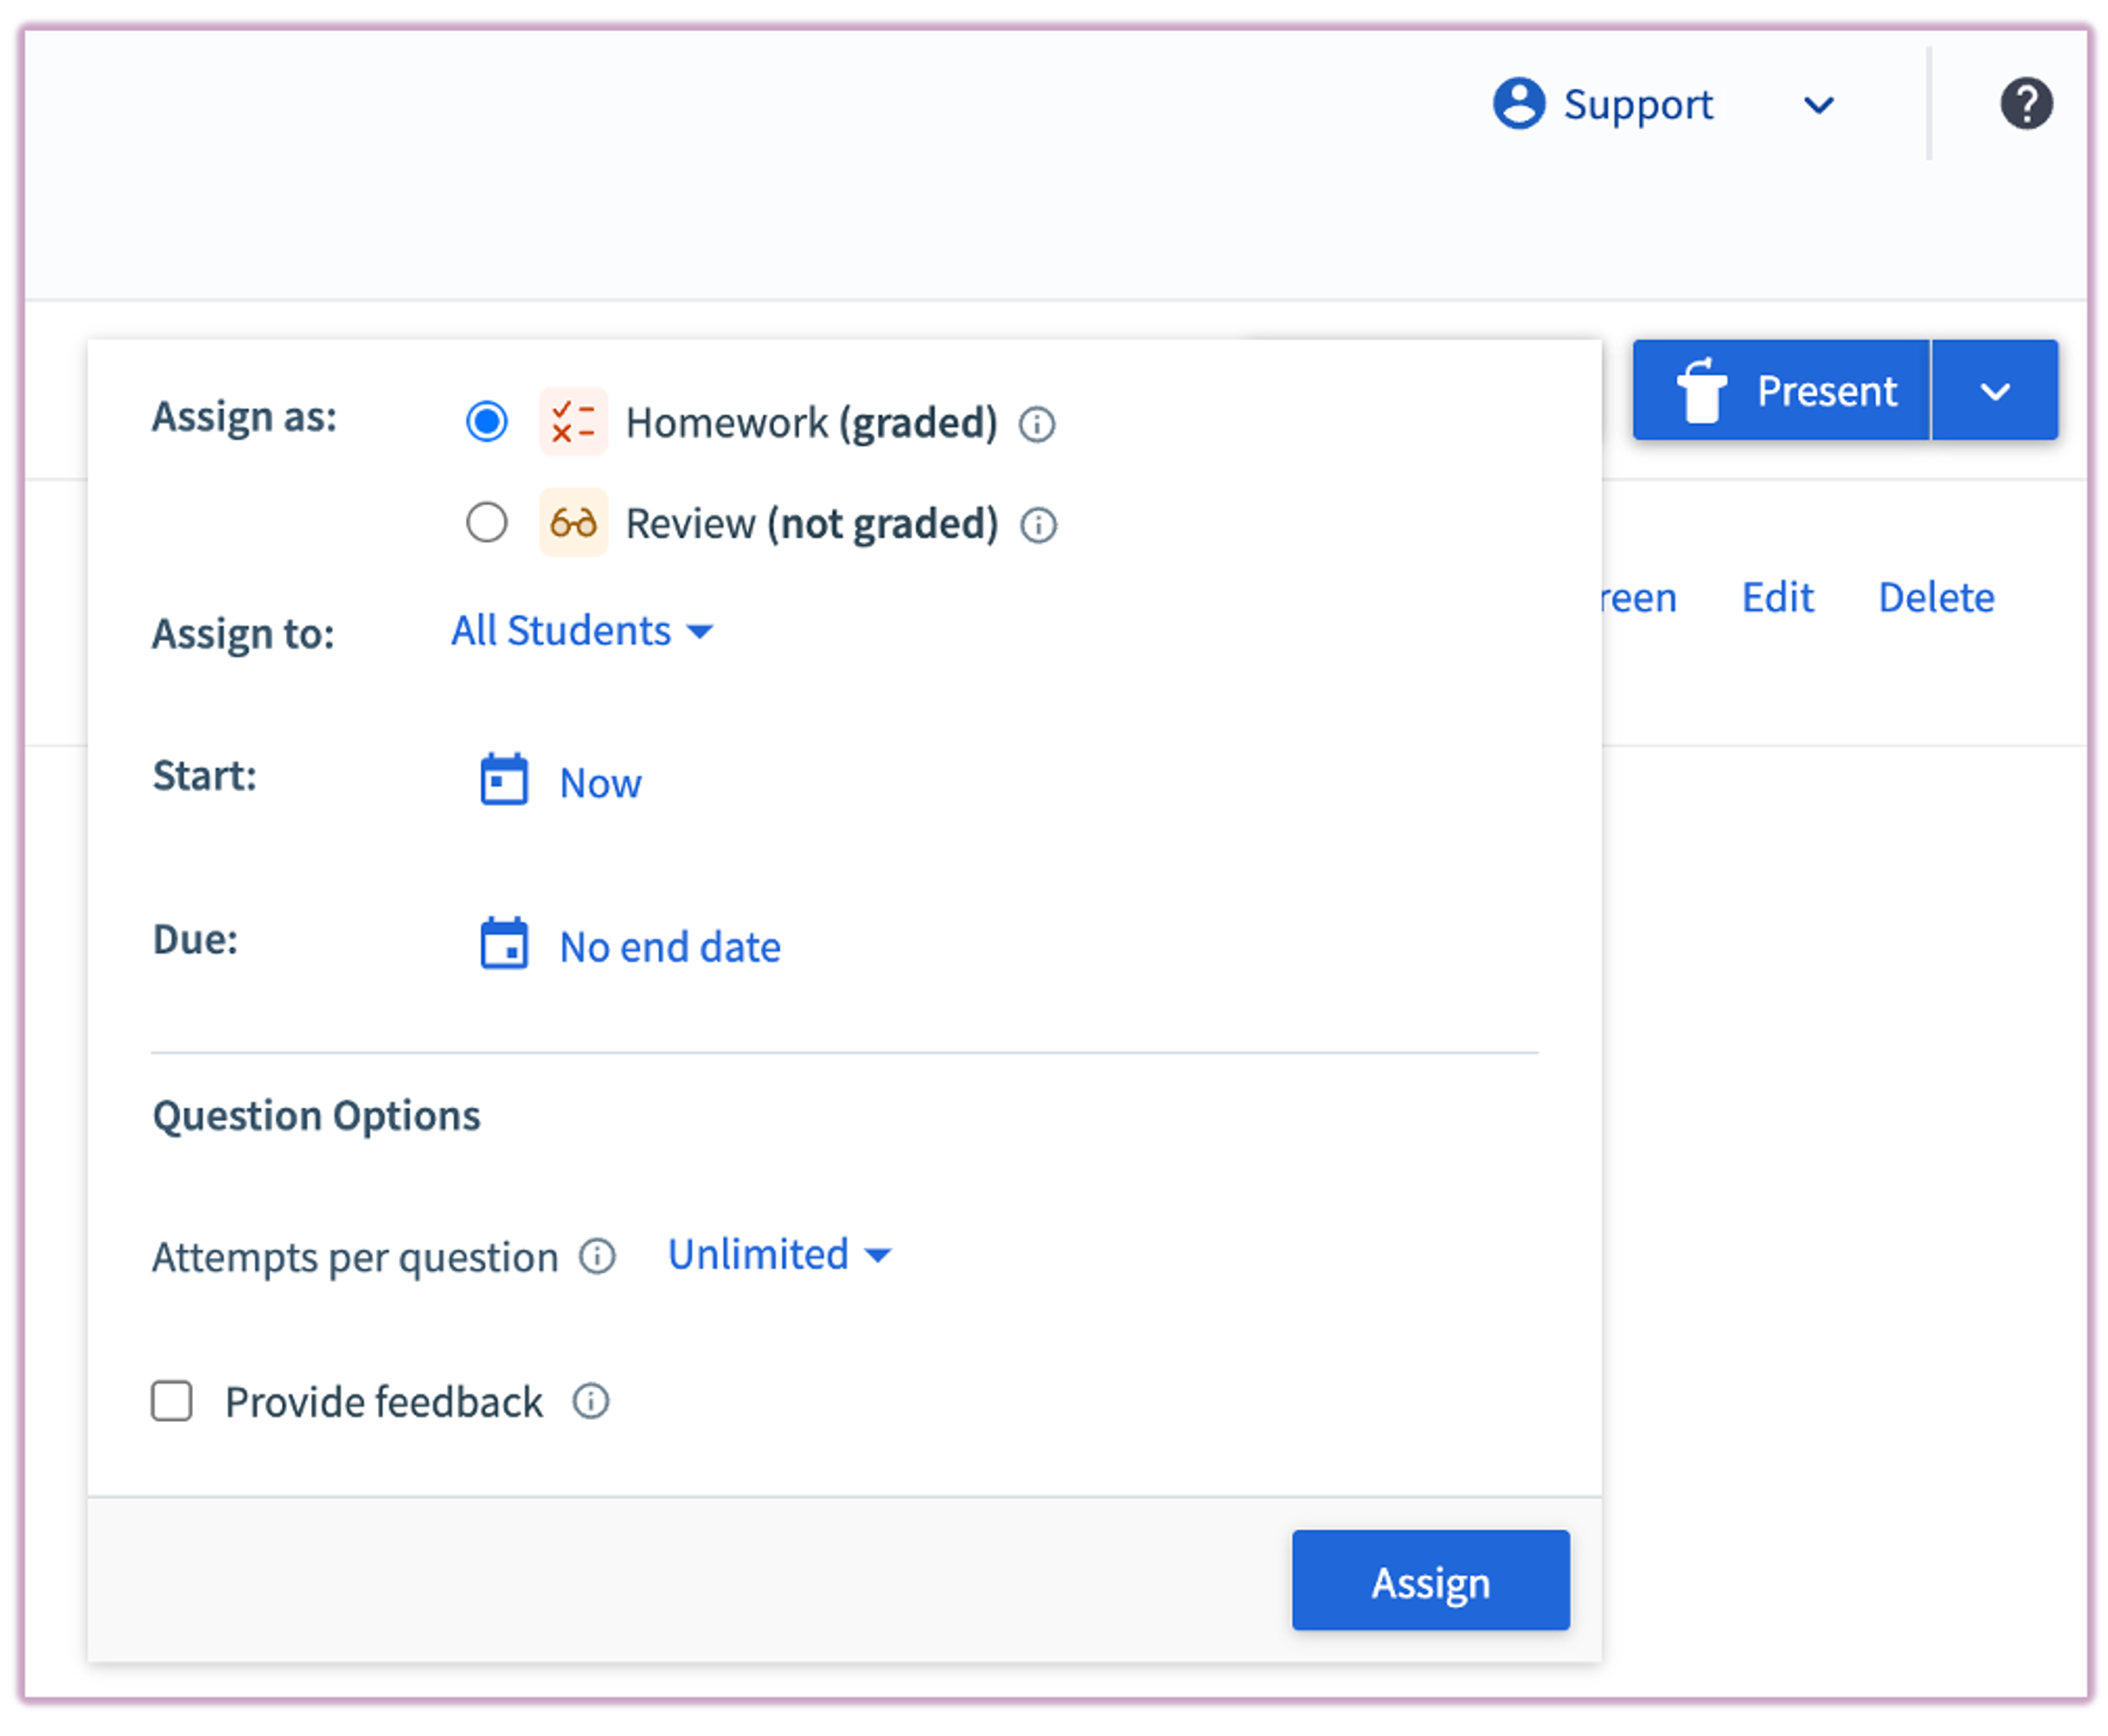This screenshot has width=2108, height=1736.
Task: Click the Review glasses icon
Action: pos(573,523)
